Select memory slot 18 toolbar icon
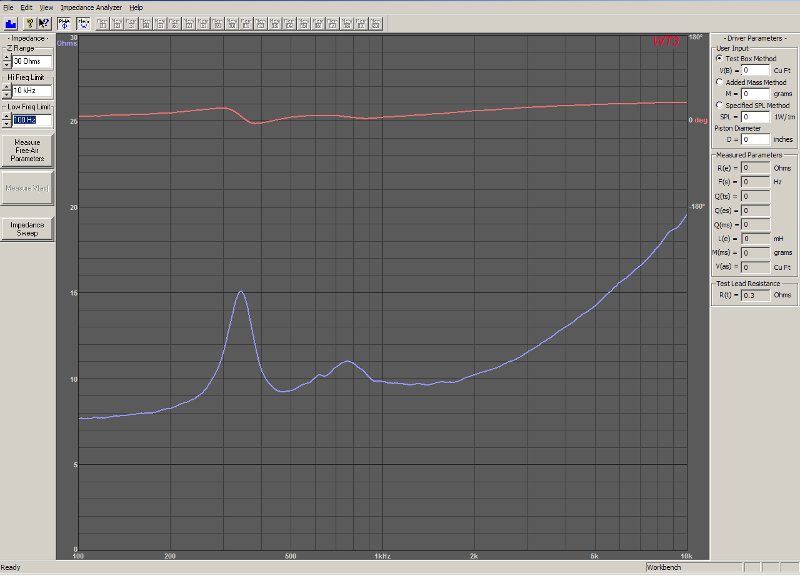This screenshot has width=800, height=576. 347,23
